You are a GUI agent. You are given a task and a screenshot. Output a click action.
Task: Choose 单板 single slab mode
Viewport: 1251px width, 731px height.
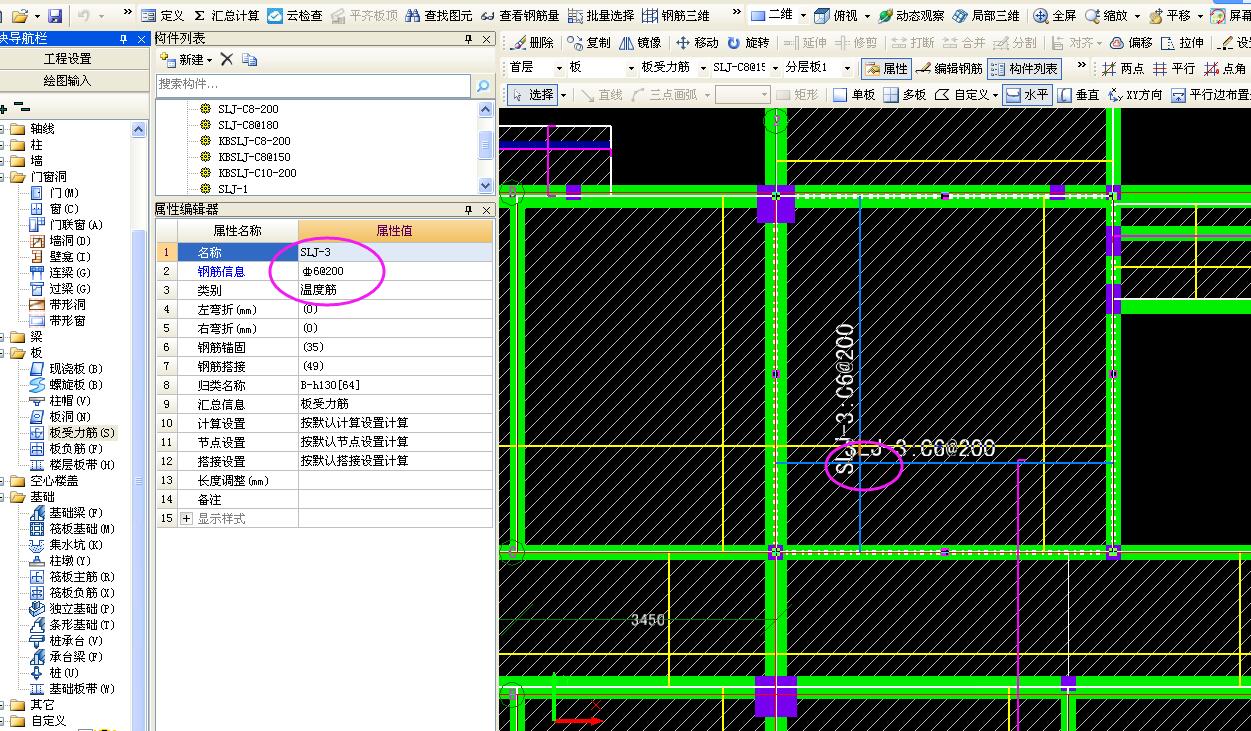coord(854,95)
